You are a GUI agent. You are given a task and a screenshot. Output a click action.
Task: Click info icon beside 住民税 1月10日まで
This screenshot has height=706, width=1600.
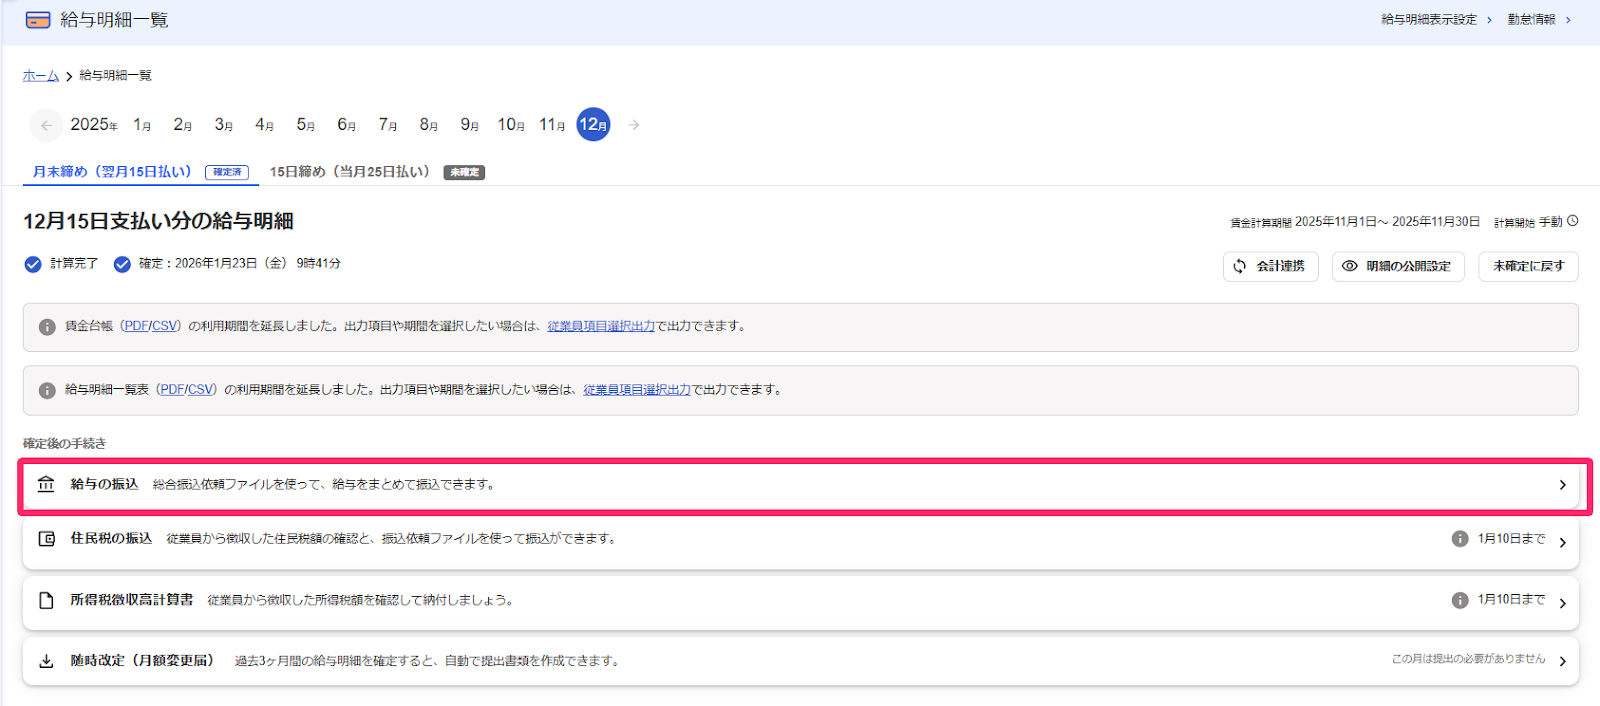click(1460, 539)
